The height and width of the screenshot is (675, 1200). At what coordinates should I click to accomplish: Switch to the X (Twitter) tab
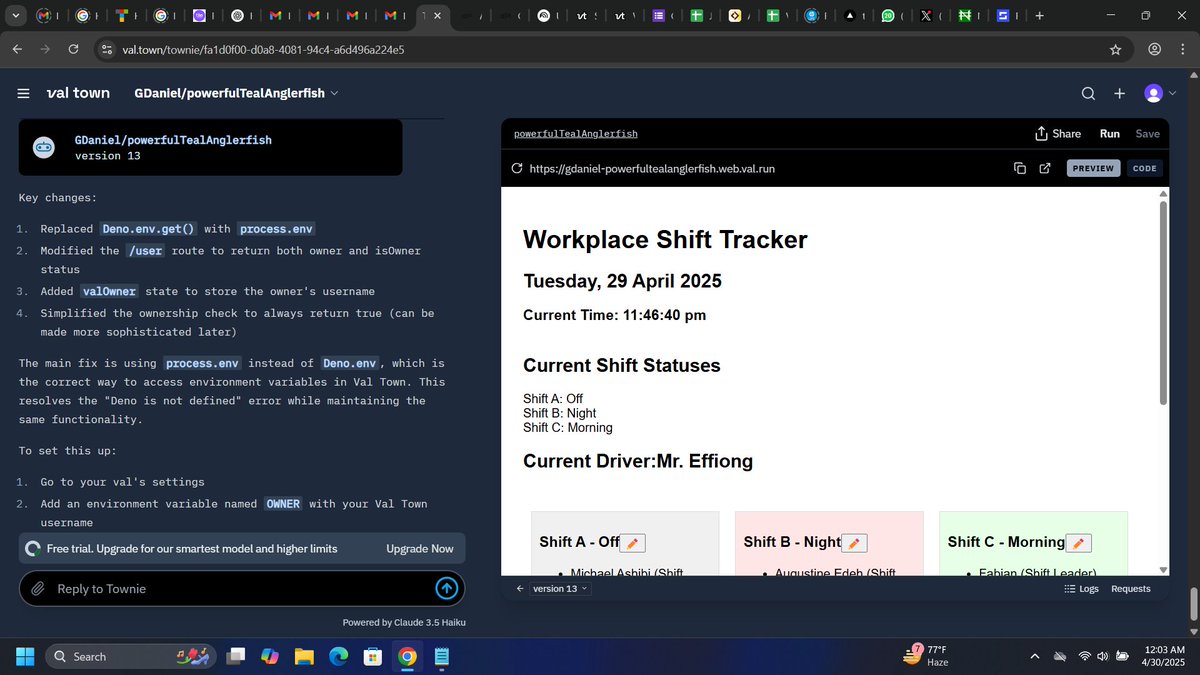(x=933, y=16)
